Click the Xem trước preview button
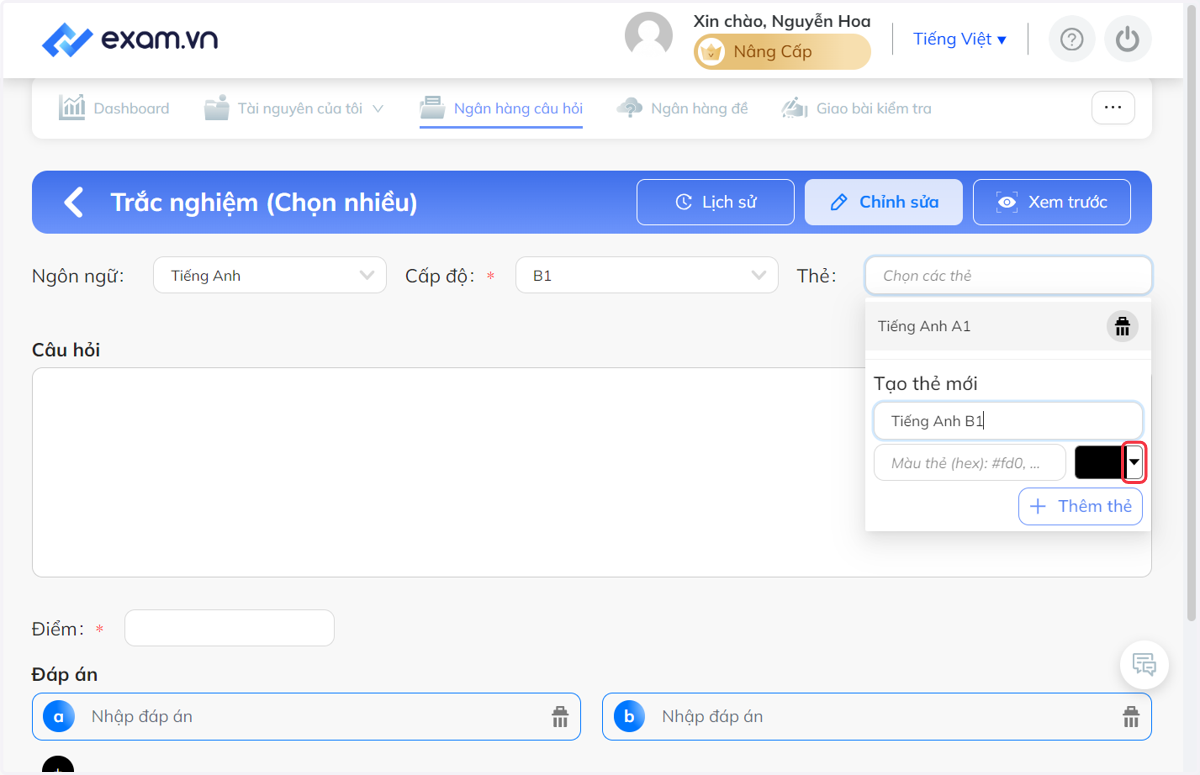Image resolution: width=1200 pixels, height=775 pixels. tap(1052, 202)
